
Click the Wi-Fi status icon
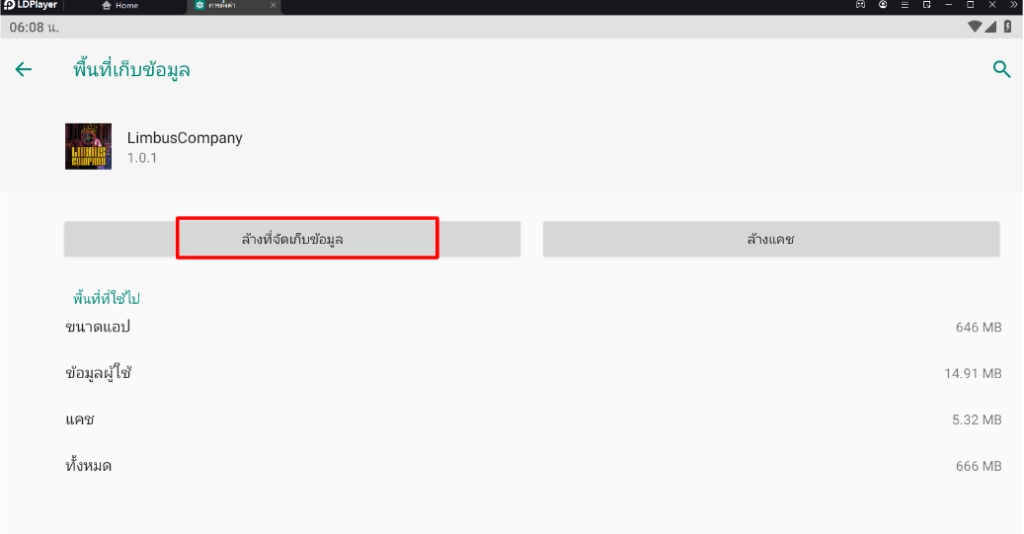pyautogui.click(x=974, y=27)
